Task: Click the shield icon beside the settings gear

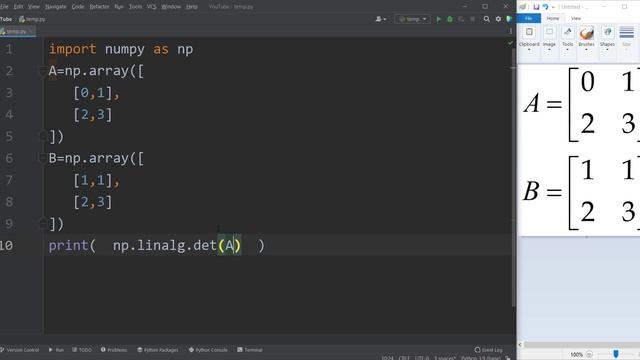Action: 509,19
